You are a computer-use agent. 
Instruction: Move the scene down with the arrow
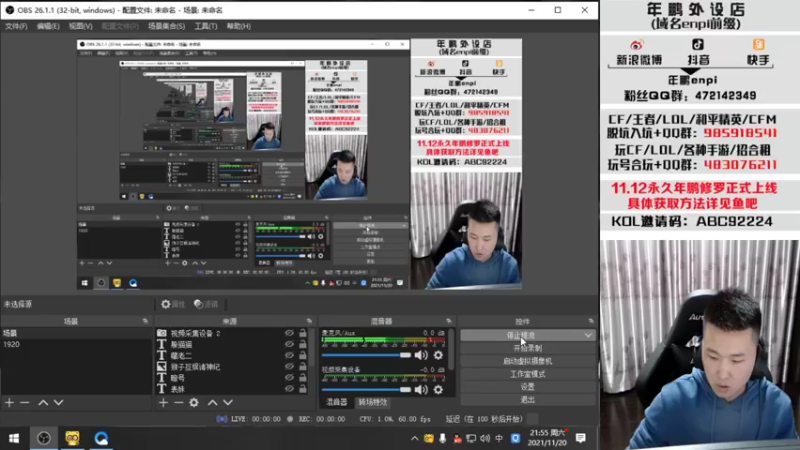[58, 403]
